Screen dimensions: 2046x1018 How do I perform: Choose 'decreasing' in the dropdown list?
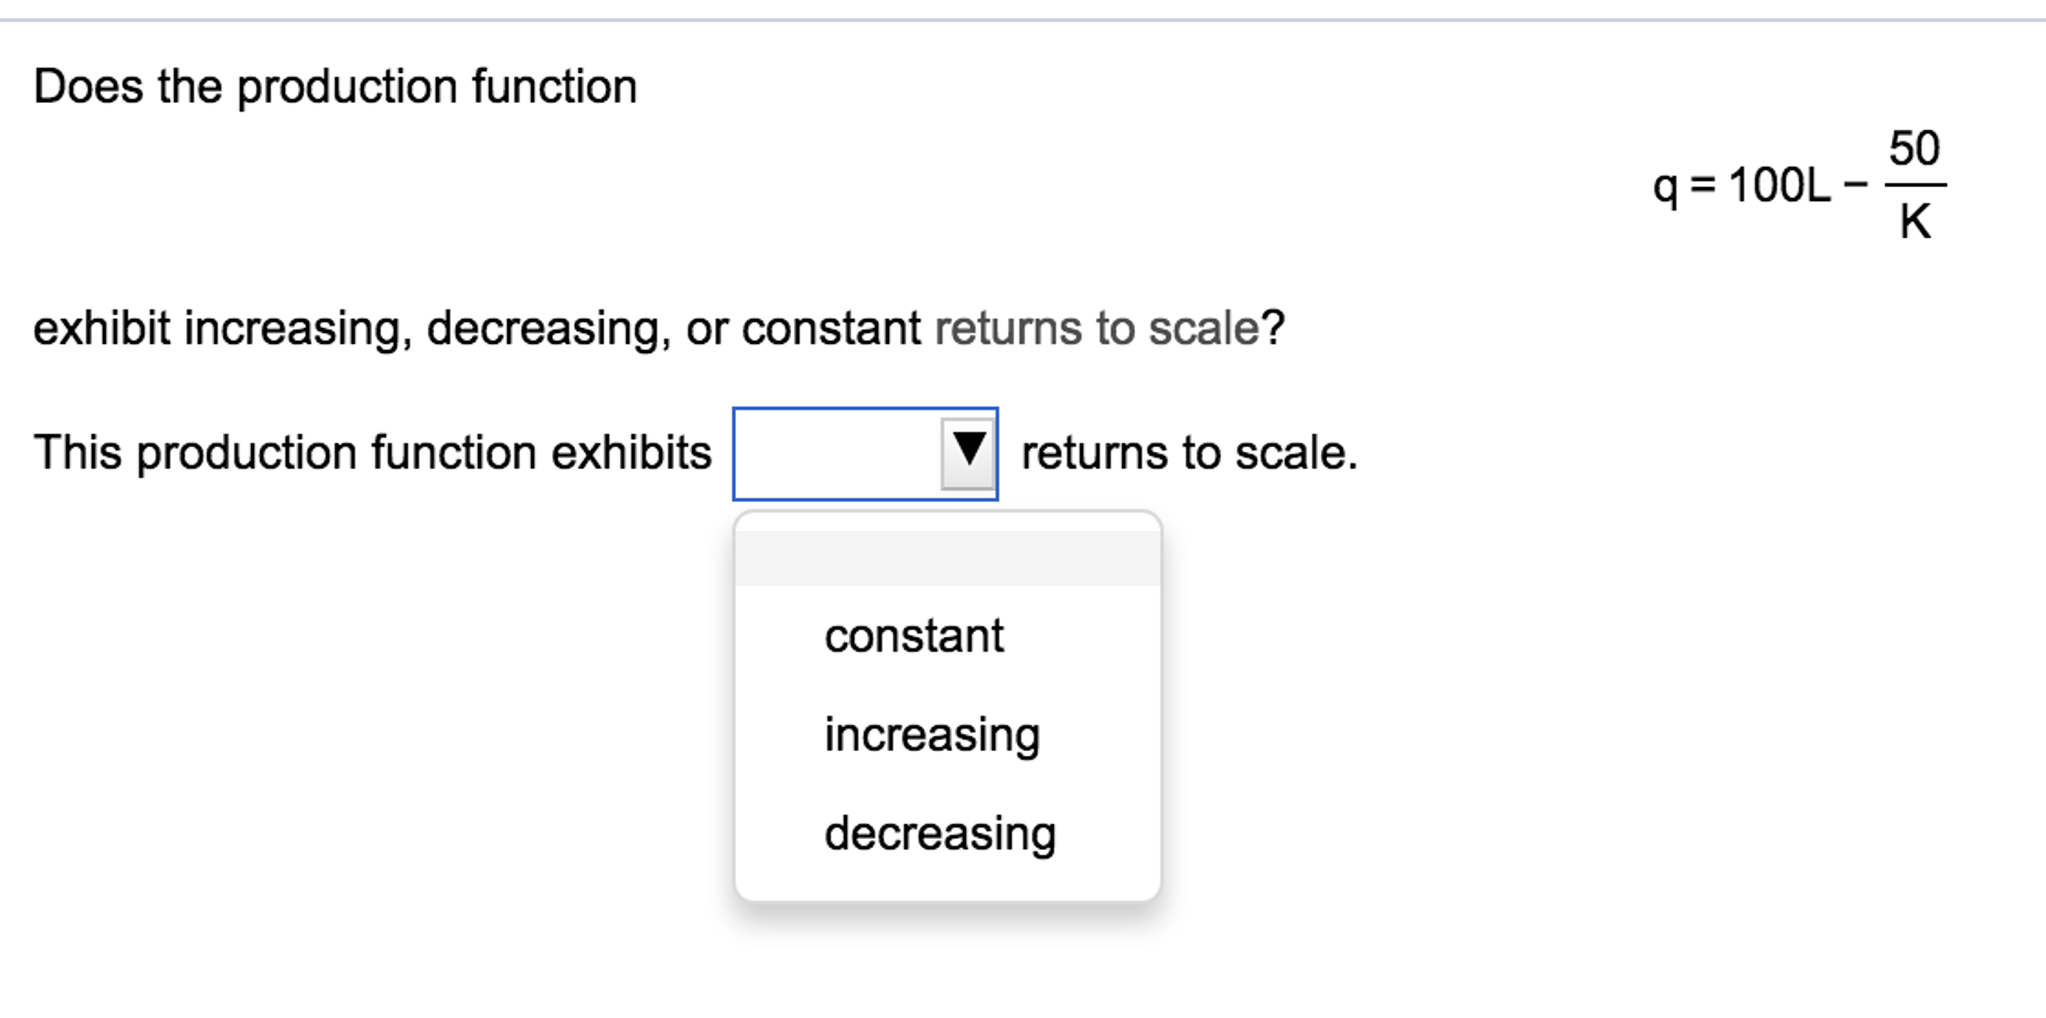coord(939,833)
